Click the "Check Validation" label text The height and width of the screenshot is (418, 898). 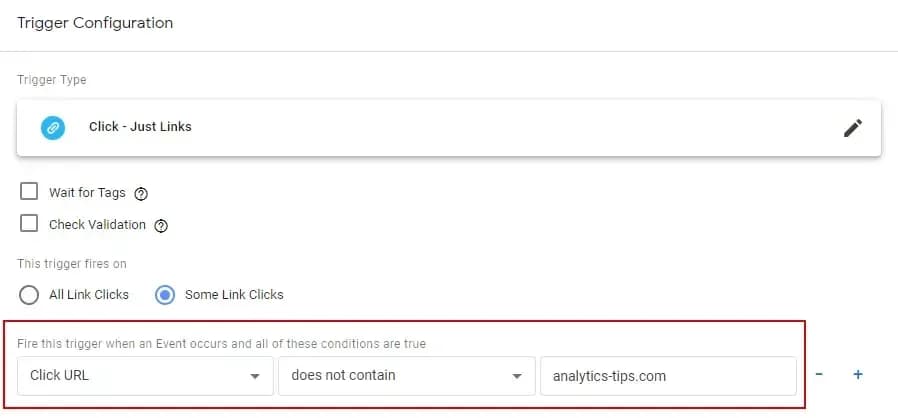pos(97,225)
